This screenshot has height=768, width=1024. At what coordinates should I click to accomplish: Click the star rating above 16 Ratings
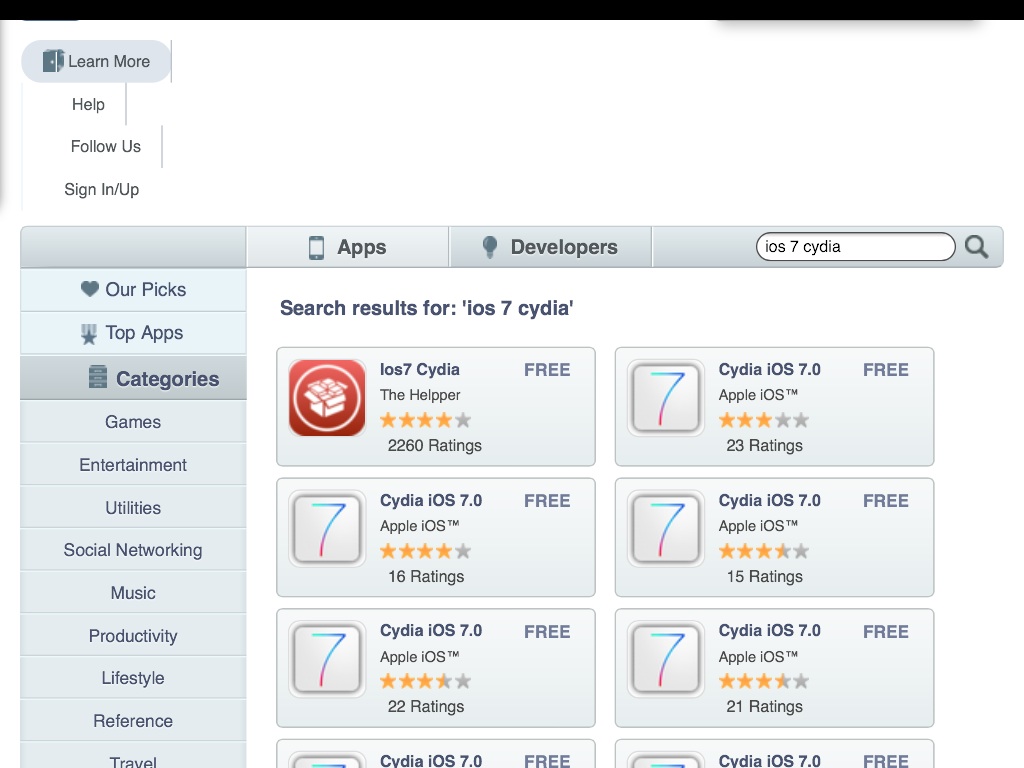point(425,551)
